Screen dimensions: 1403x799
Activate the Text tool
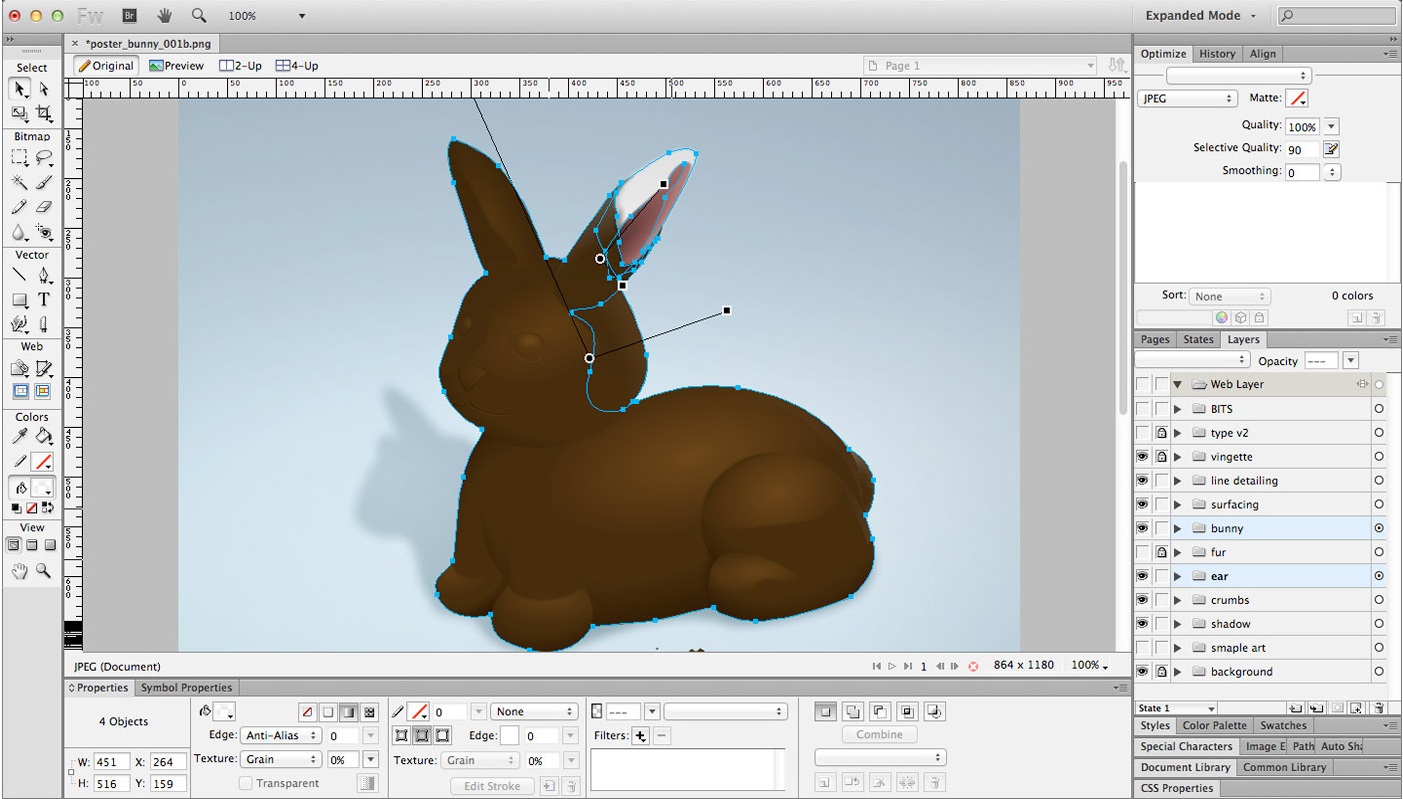click(x=44, y=300)
